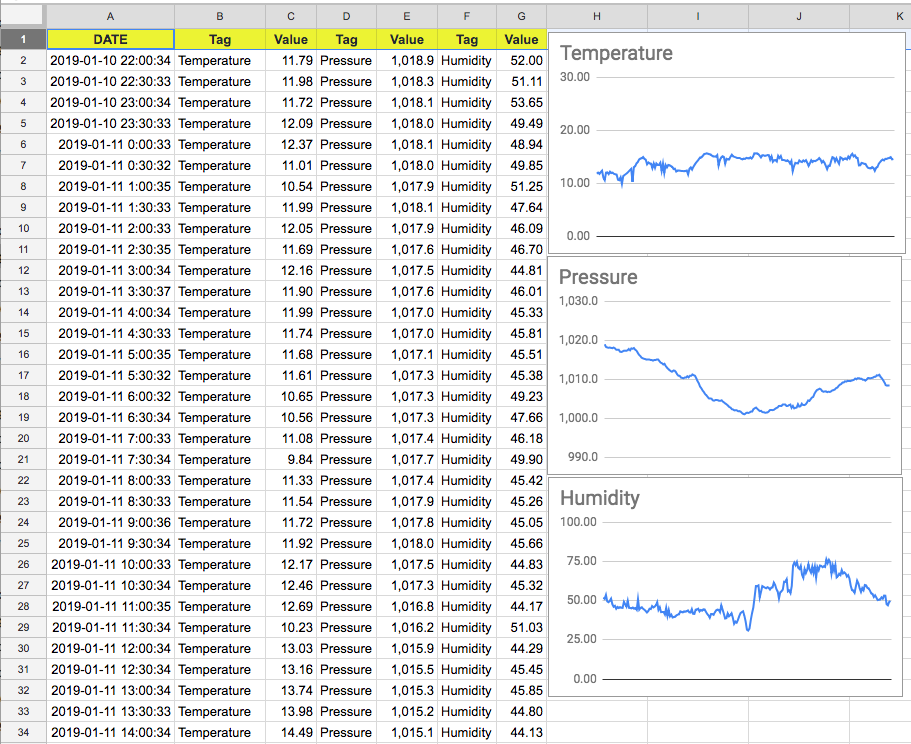Image resolution: width=911 pixels, height=744 pixels.
Task: Select column C header
Action: (x=290, y=16)
